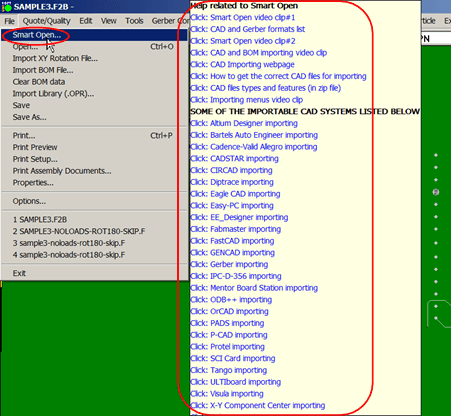Open the Edit menu
The image size is (451, 416).
click(x=86, y=21)
